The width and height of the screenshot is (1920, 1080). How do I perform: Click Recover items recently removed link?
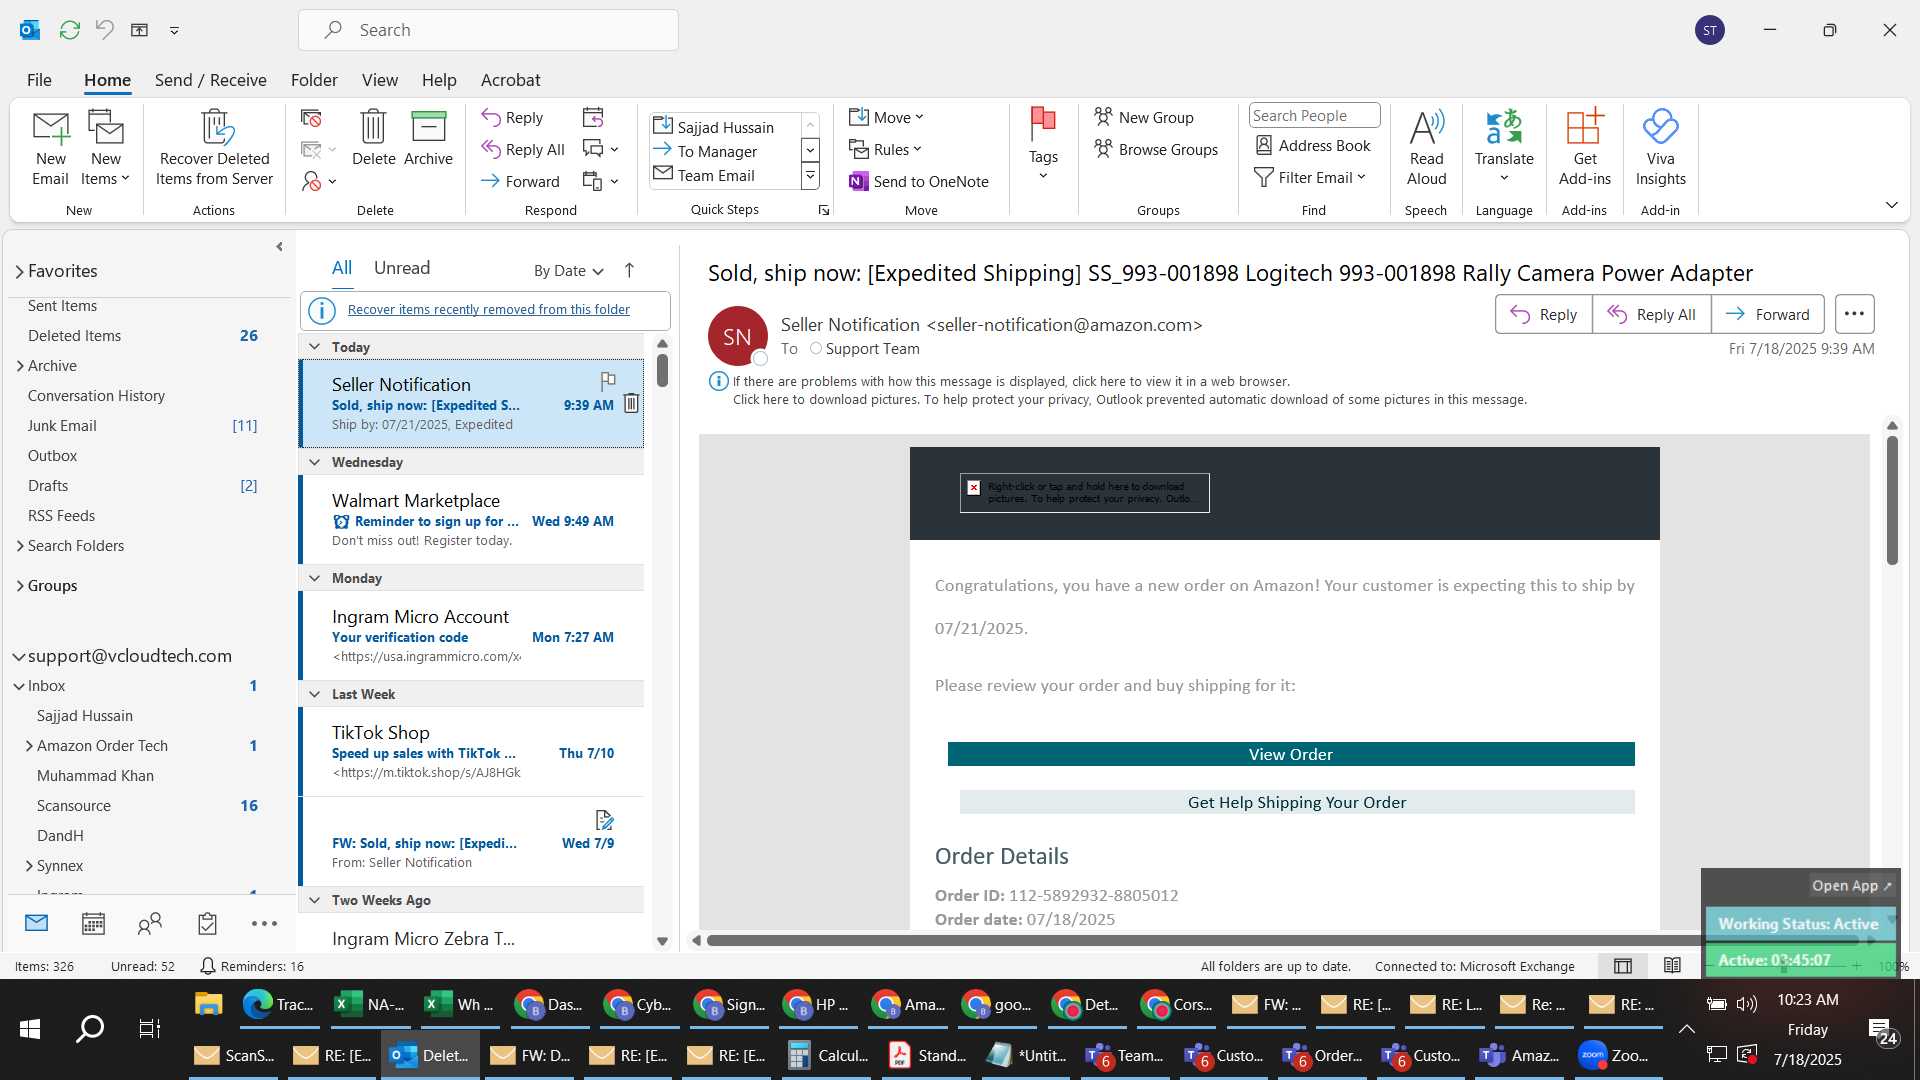pos(488,310)
